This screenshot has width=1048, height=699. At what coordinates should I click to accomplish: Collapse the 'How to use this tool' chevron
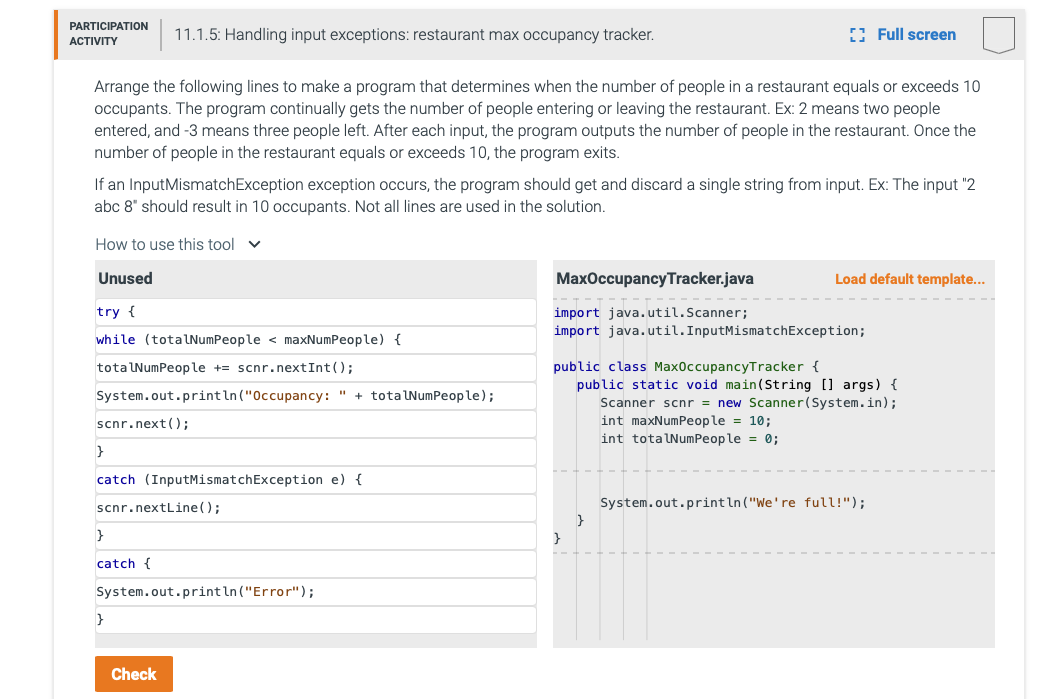[253, 244]
